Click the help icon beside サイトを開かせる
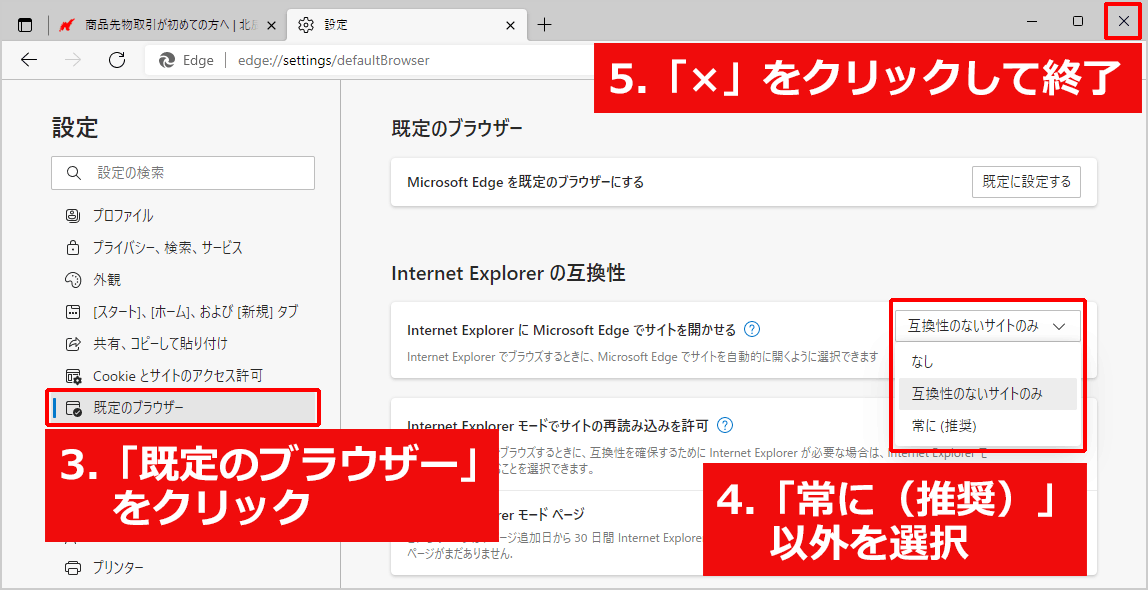This screenshot has height=590, width=1148. point(752,329)
